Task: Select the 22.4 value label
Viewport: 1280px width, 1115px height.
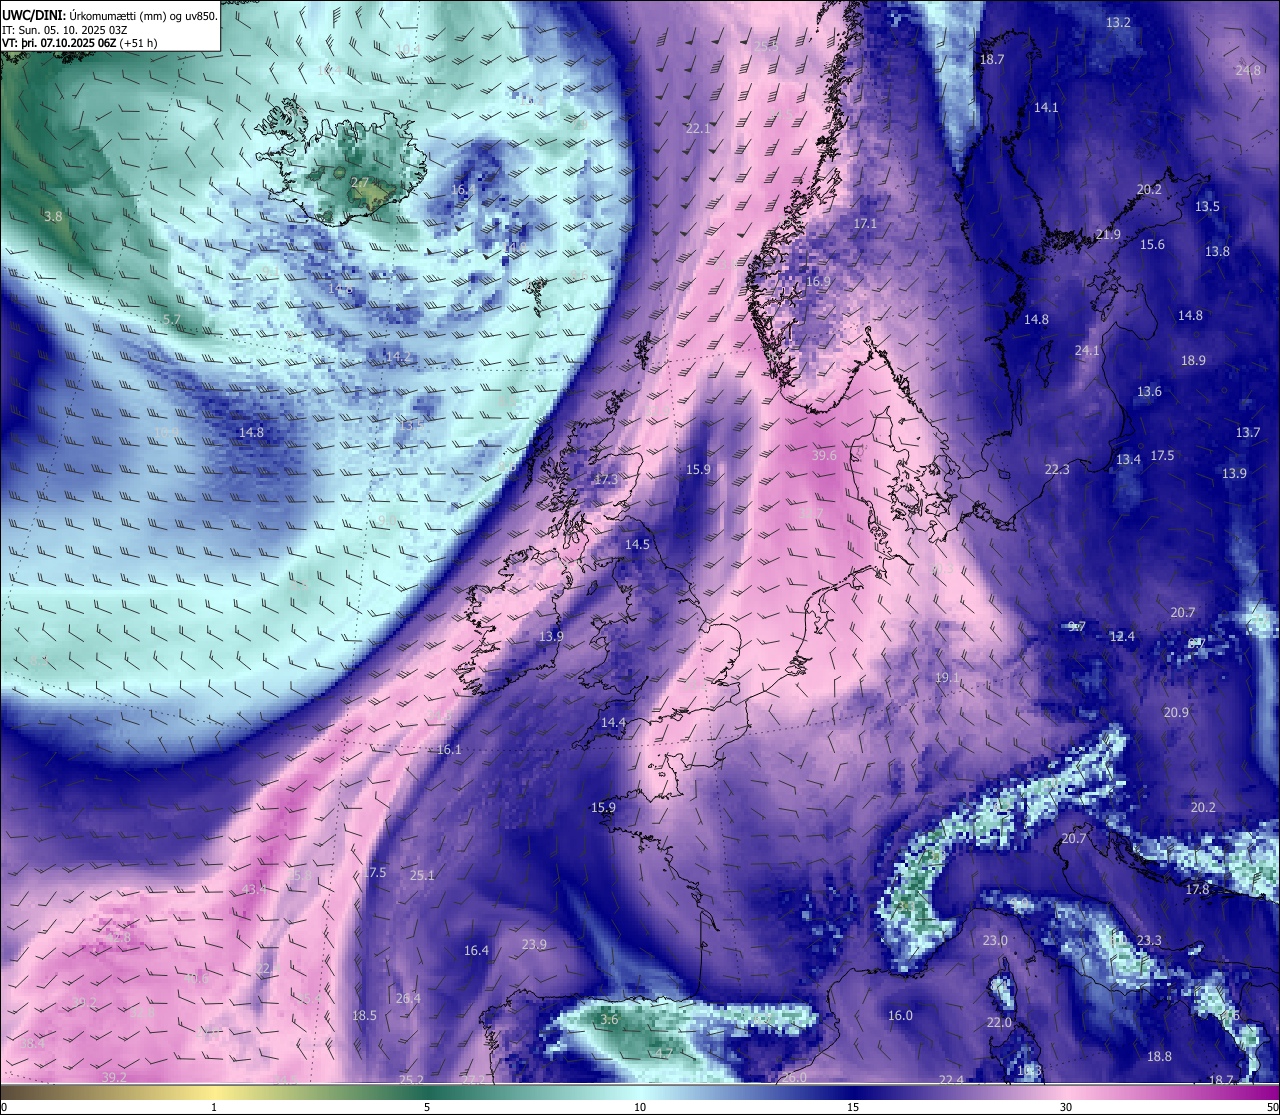Action: [x=951, y=1079]
